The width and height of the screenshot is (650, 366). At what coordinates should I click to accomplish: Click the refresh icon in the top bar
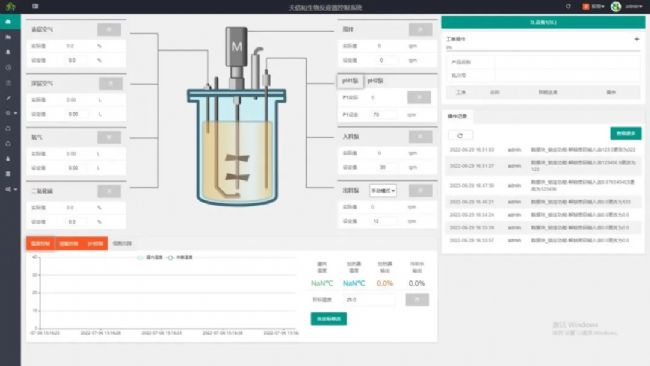[568, 6]
